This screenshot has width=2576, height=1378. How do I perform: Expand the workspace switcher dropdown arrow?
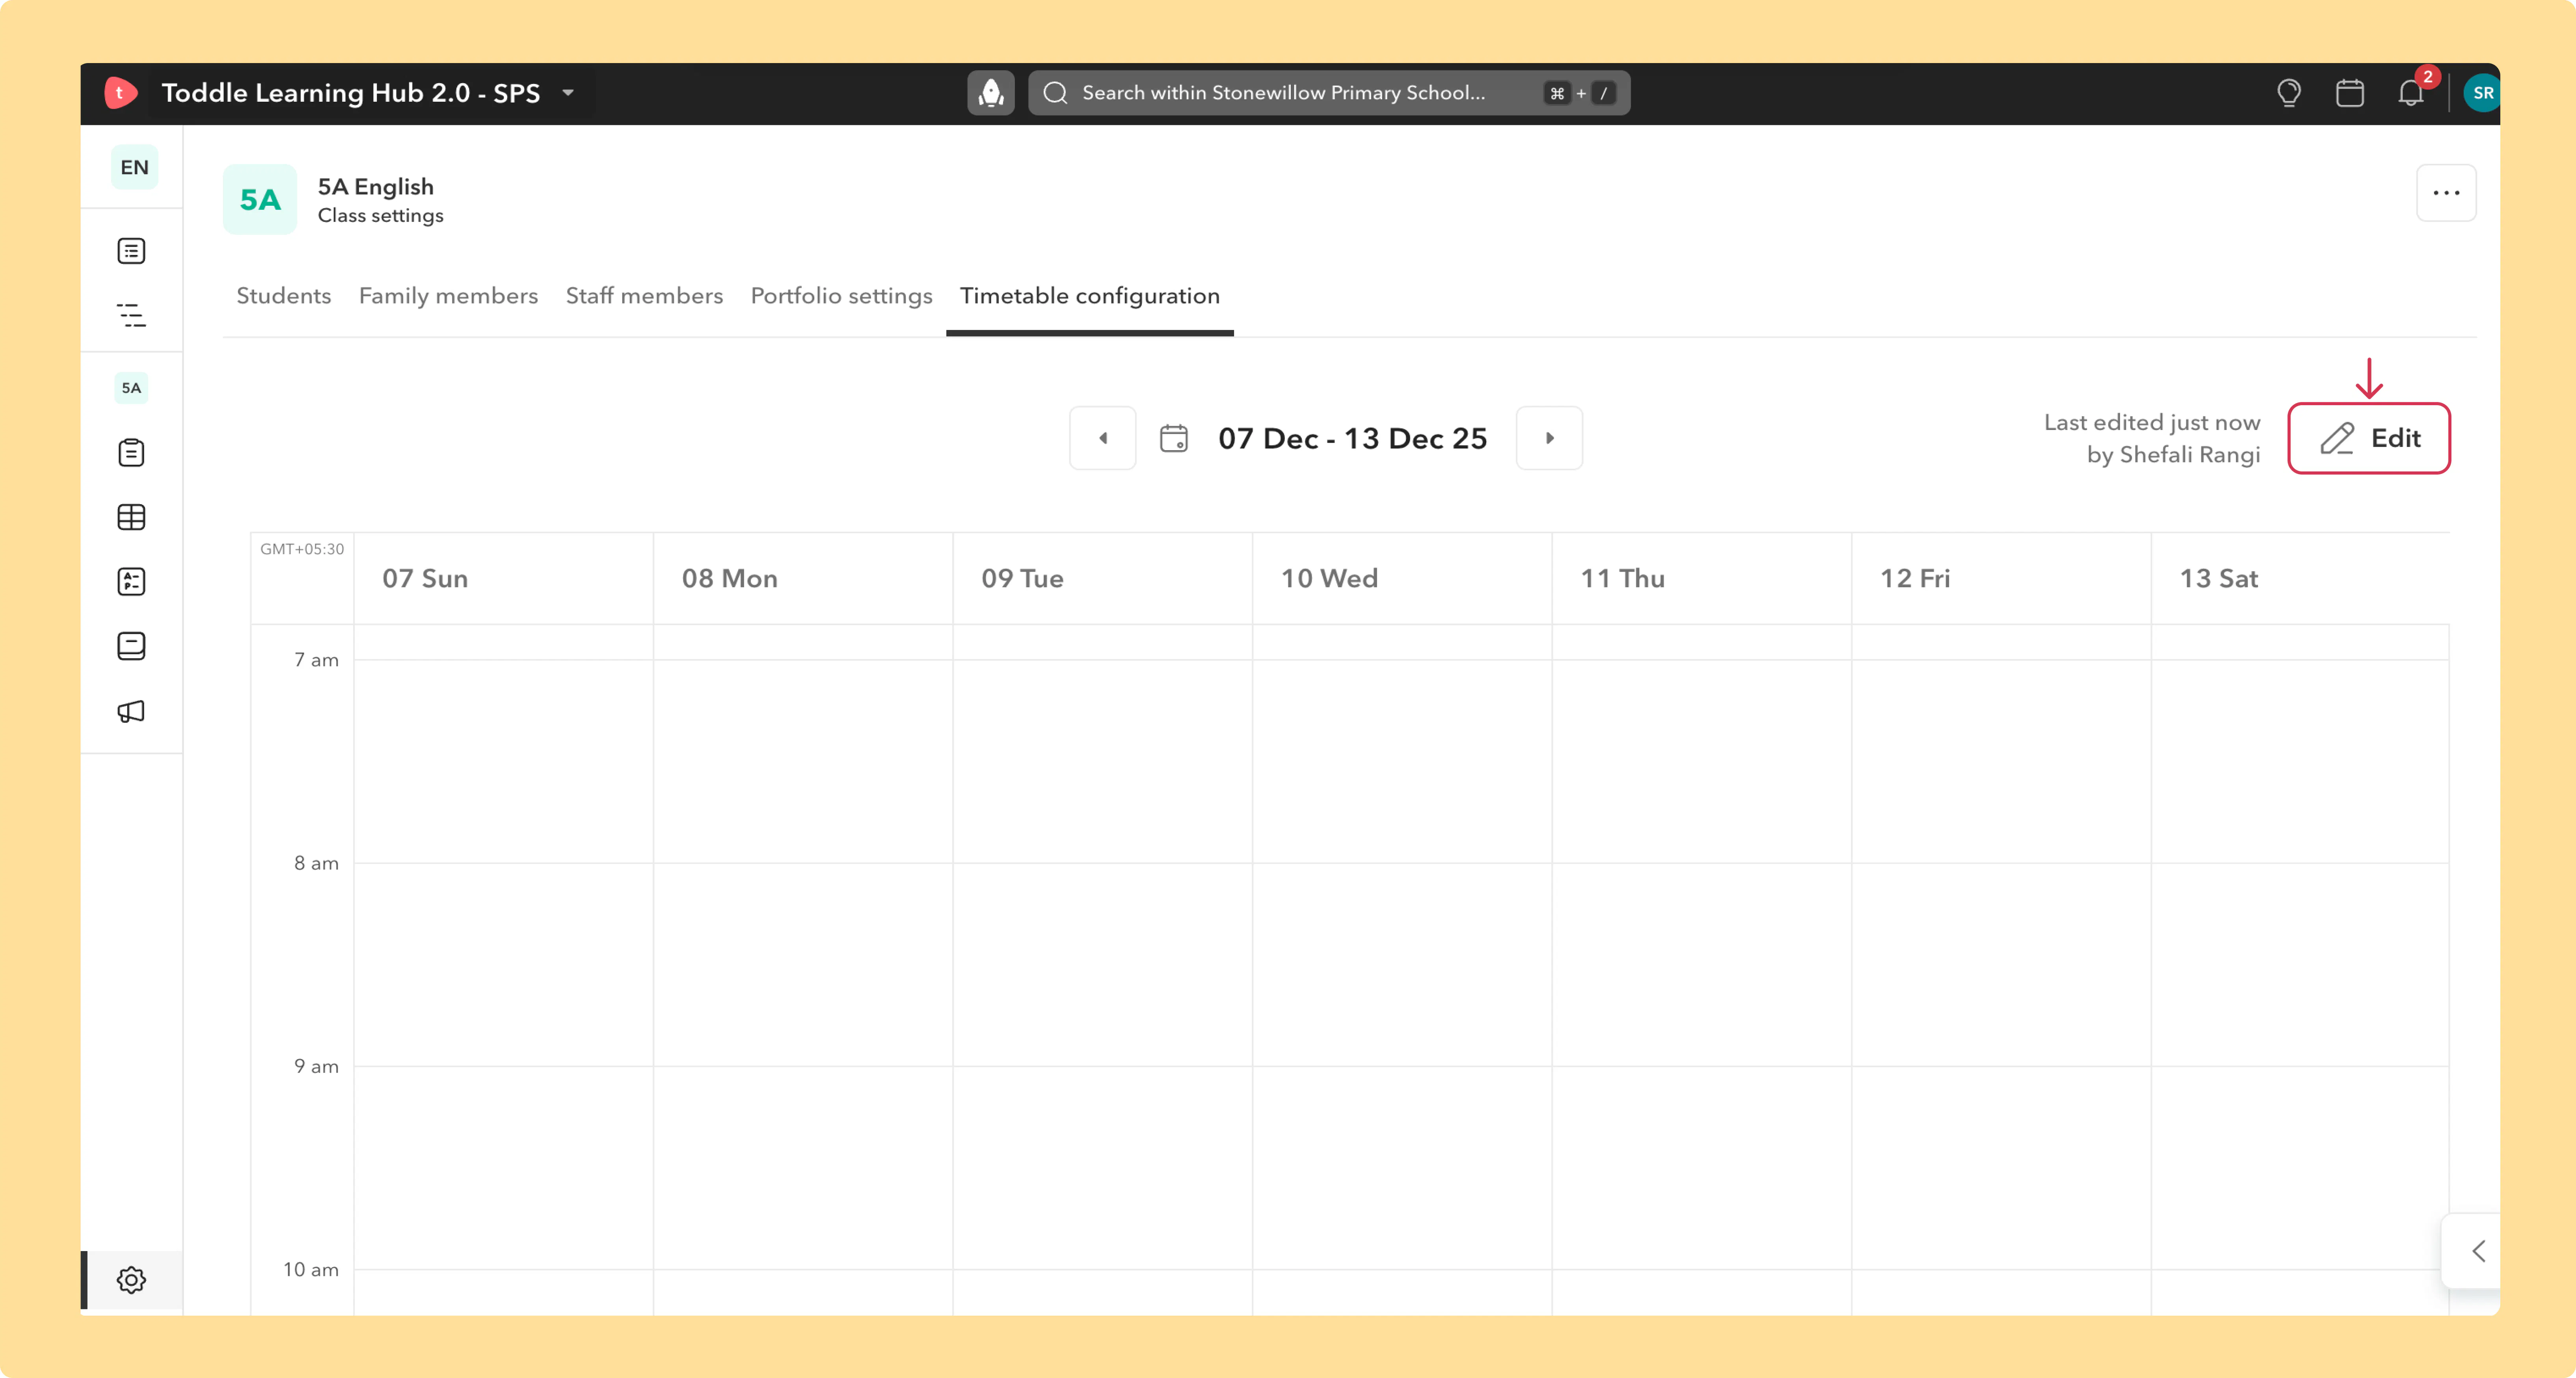click(x=568, y=93)
